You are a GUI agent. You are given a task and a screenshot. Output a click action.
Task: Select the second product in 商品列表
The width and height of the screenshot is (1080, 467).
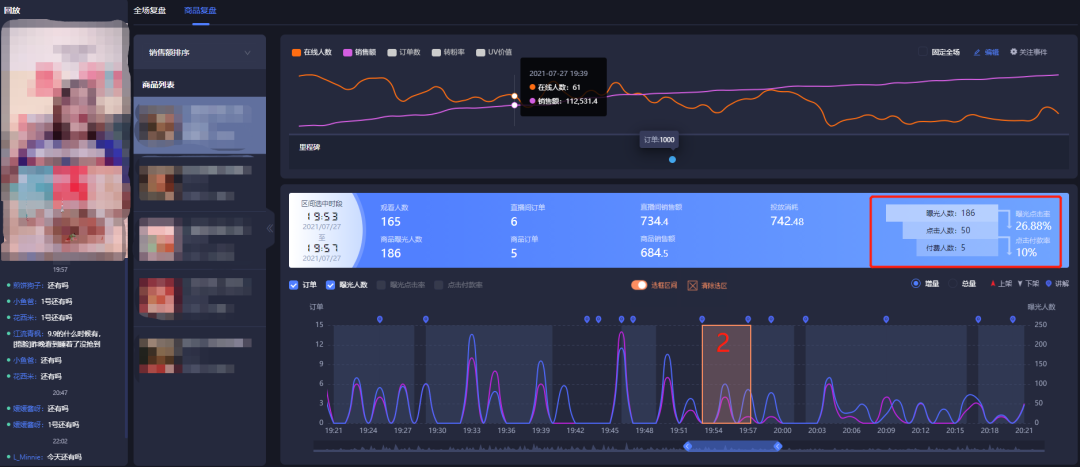coord(199,183)
